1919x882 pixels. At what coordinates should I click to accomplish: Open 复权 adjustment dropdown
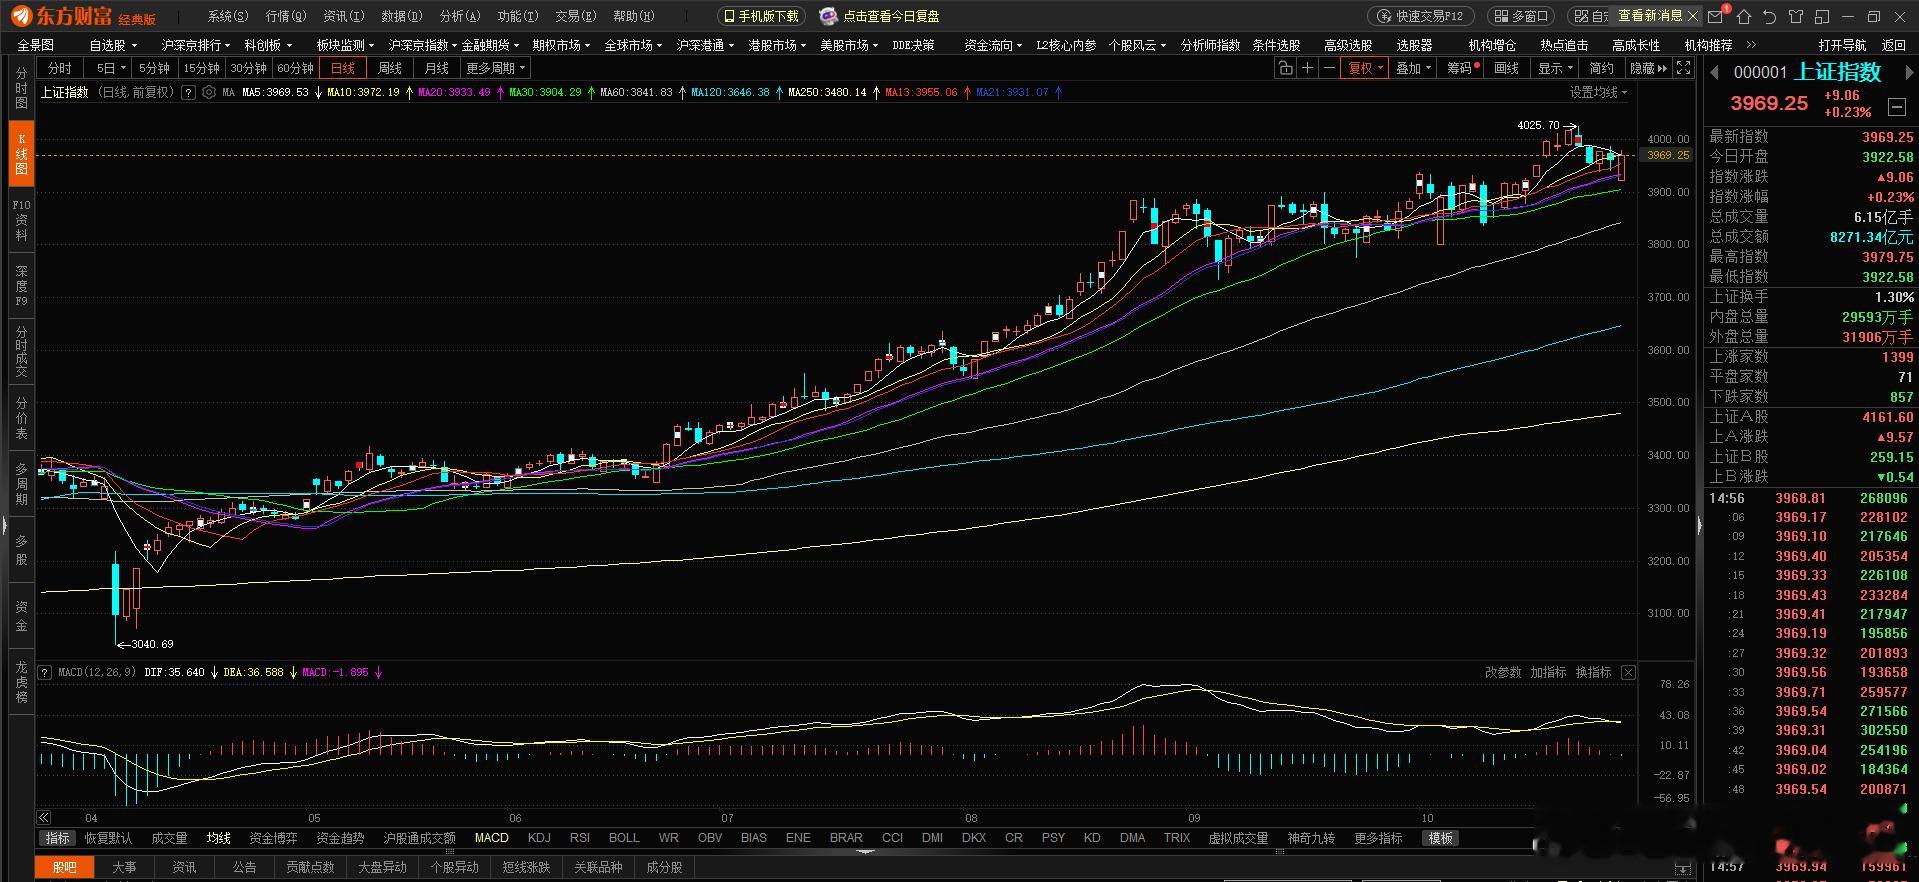(1366, 68)
